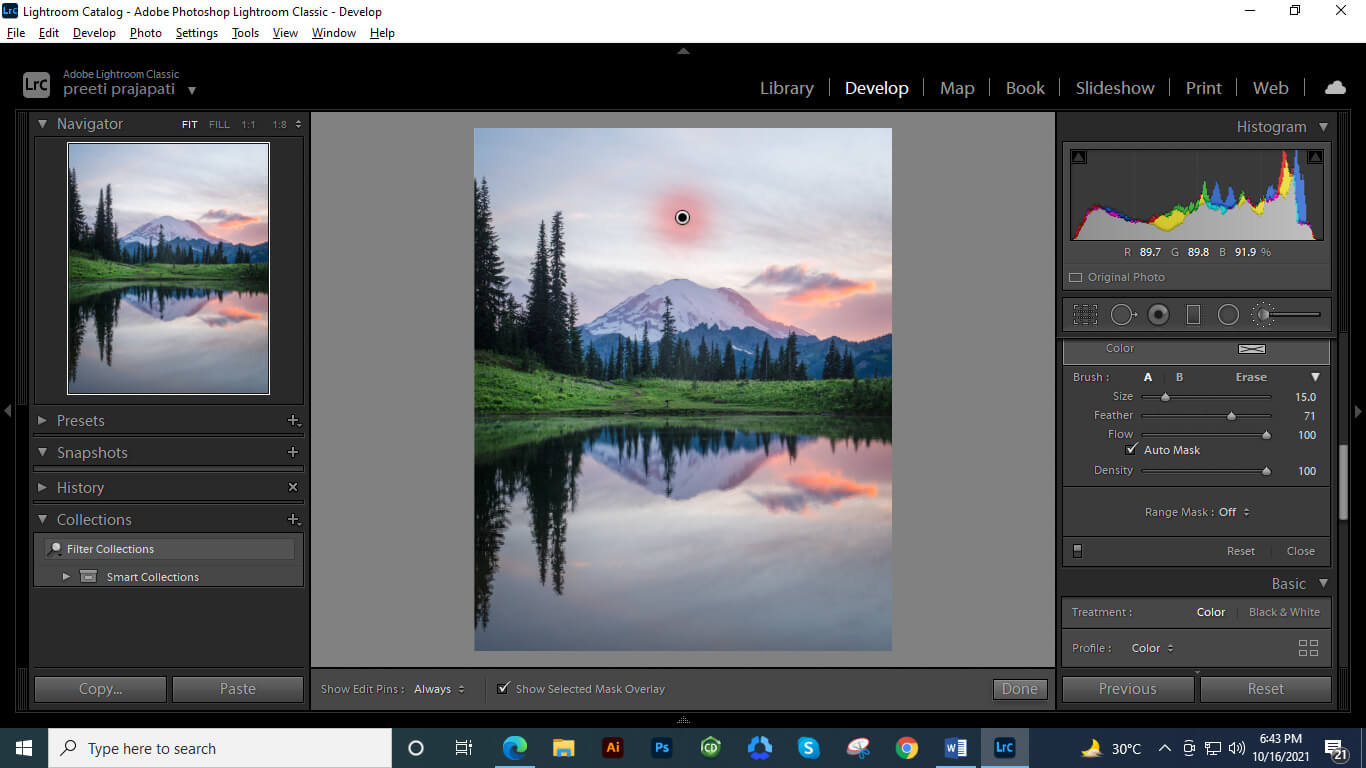This screenshot has width=1366, height=768.
Task: Open the Show Edit Pins dropdown
Action: pos(437,688)
